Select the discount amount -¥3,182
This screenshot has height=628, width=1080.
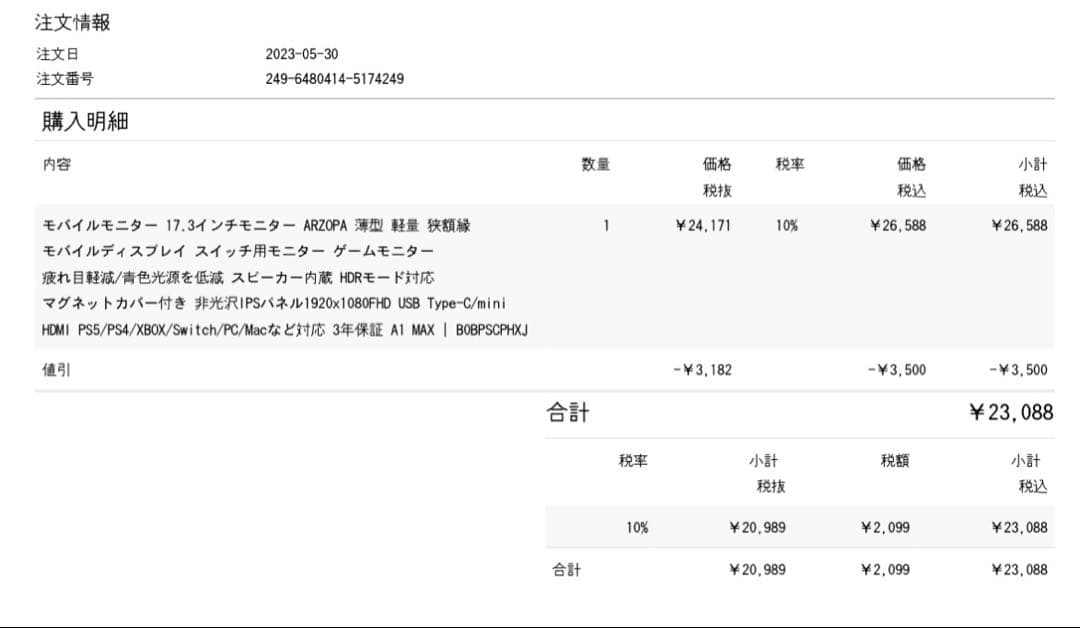(702, 370)
